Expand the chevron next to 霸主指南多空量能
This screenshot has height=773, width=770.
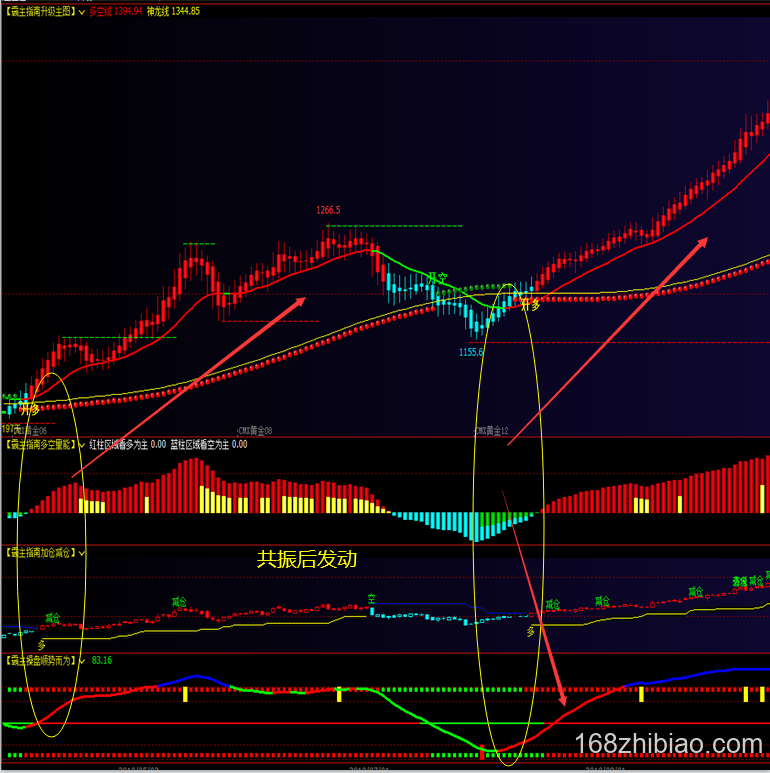pyautogui.click(x=82, y=444)
